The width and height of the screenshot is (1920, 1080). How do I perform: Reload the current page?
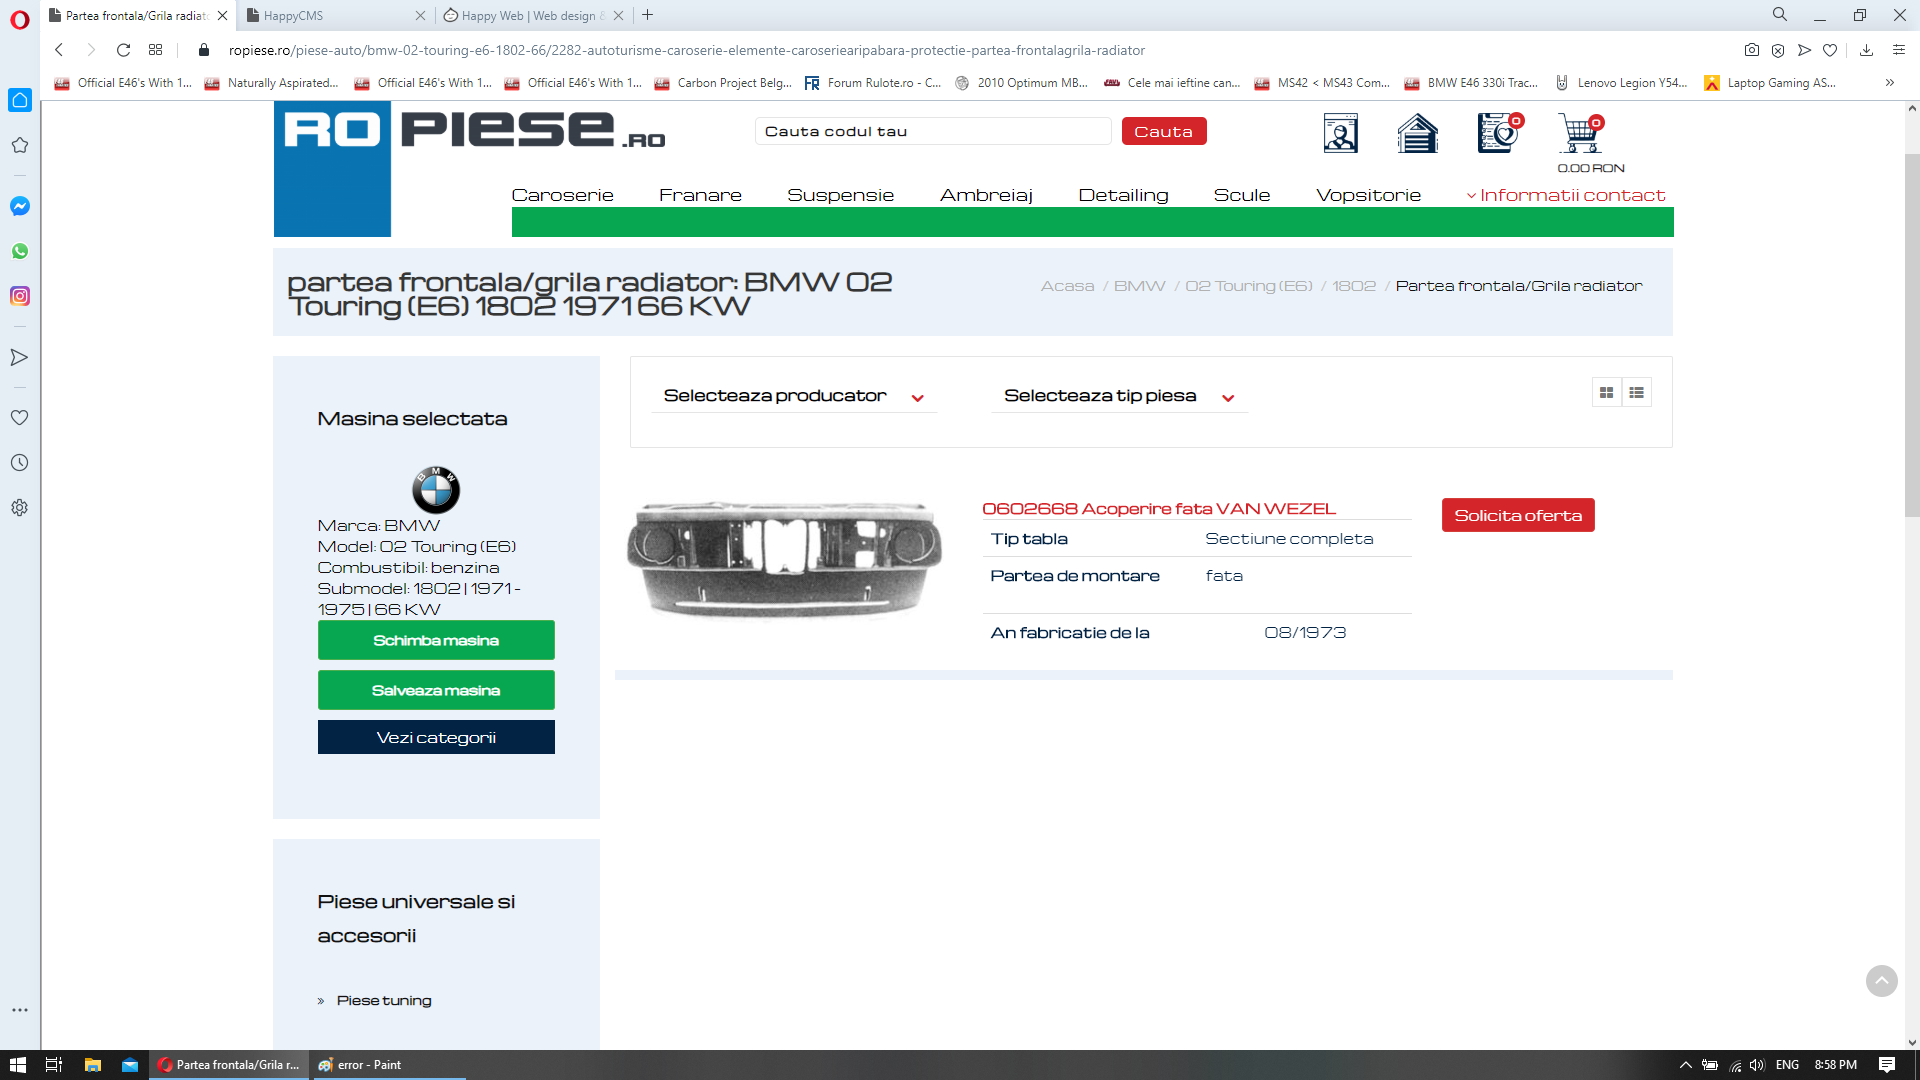(x=123, y=50)
